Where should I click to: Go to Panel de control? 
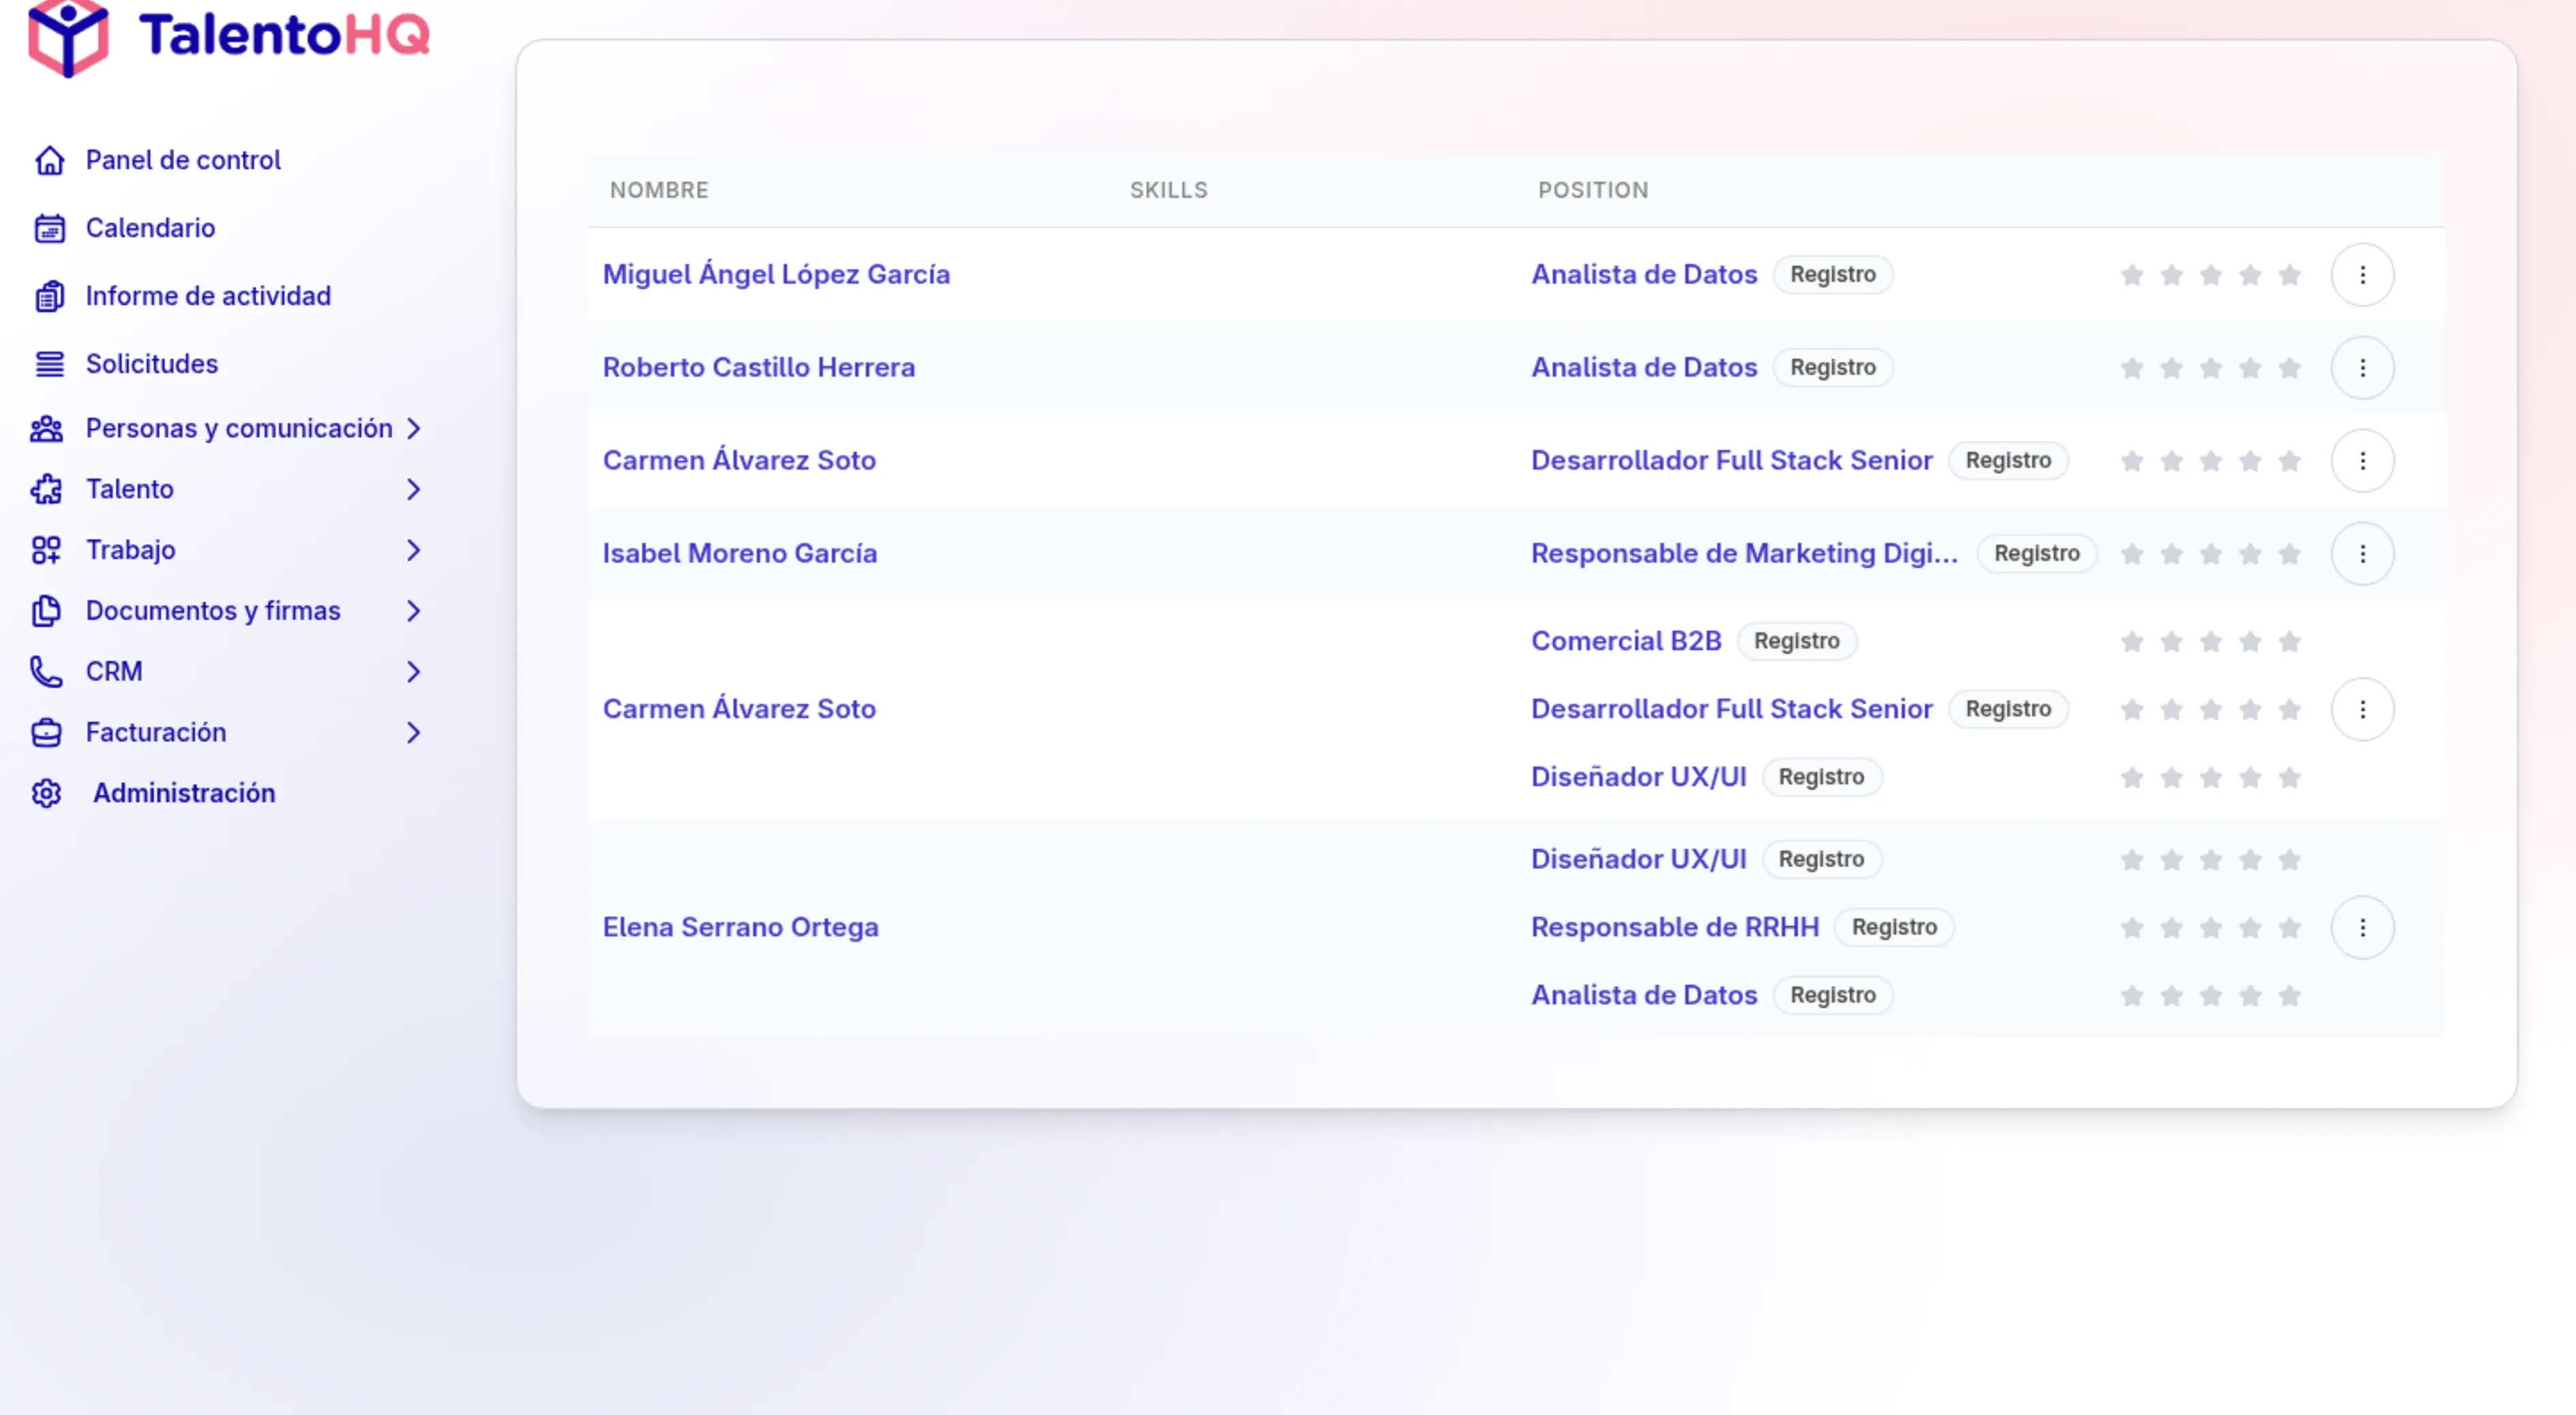[183, 160]
